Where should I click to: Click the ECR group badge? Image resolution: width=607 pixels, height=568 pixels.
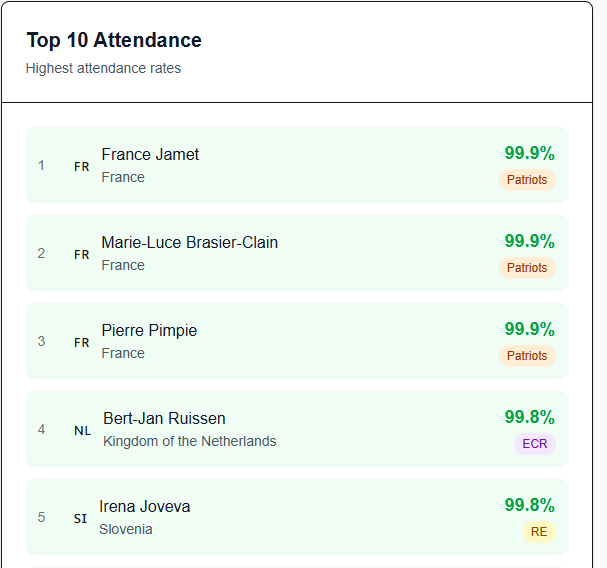(x=535, y=444)
